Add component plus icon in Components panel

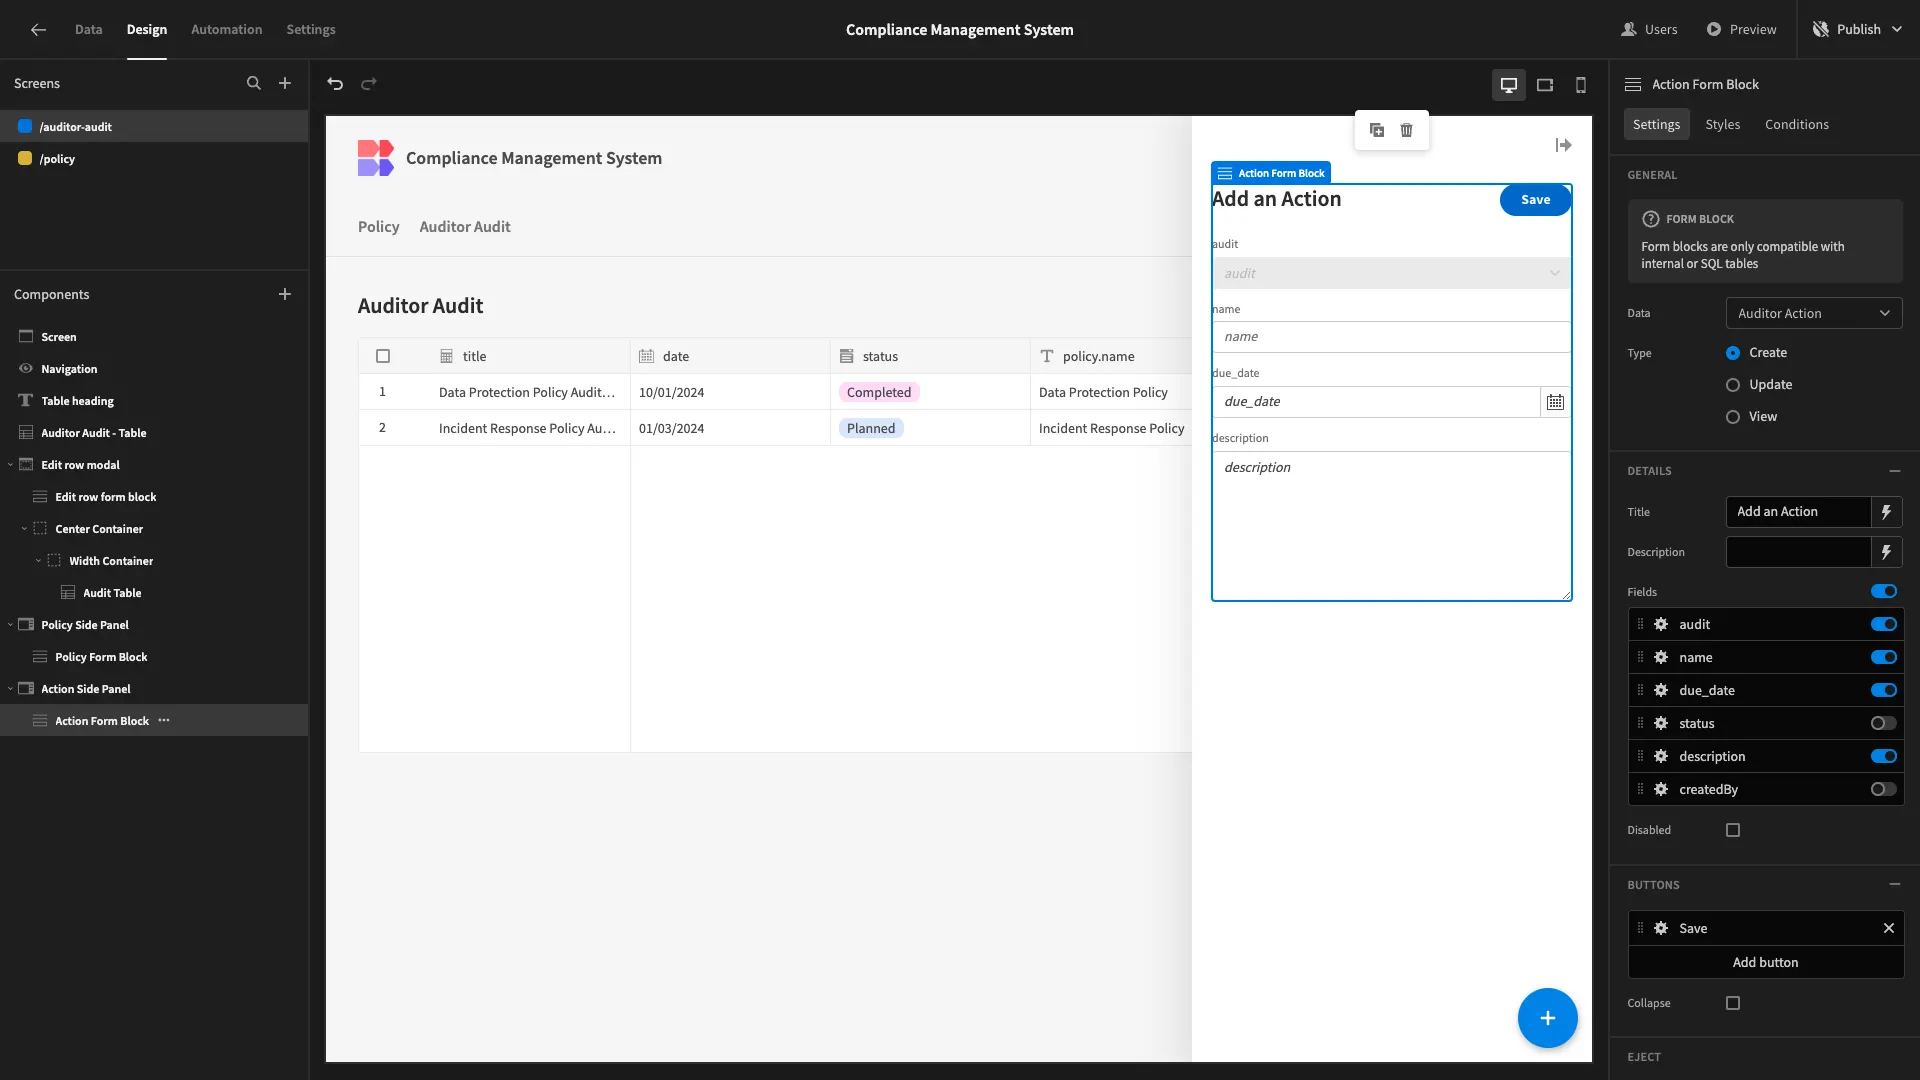click(x=285, y=294)
